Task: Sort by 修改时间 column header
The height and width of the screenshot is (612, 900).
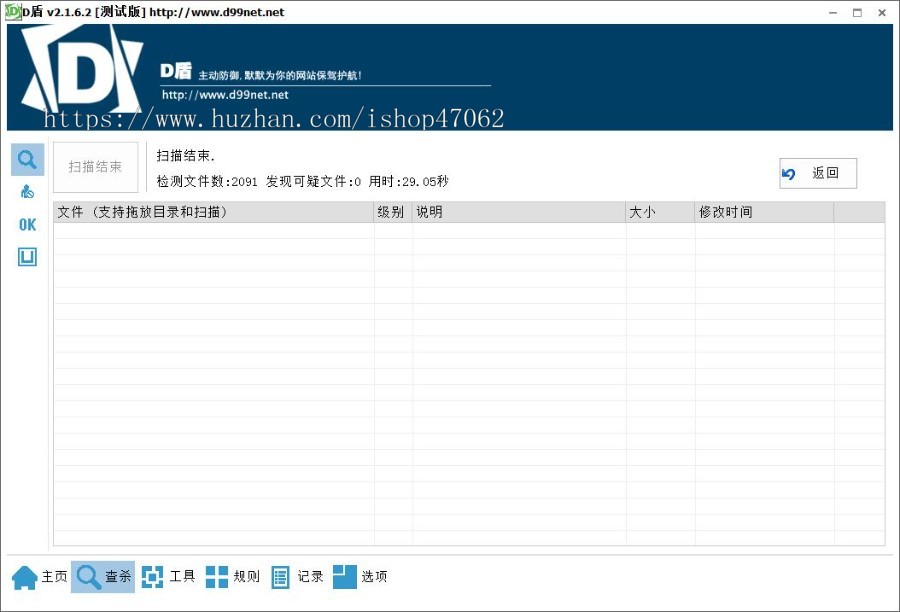Action: pos(764,212)
